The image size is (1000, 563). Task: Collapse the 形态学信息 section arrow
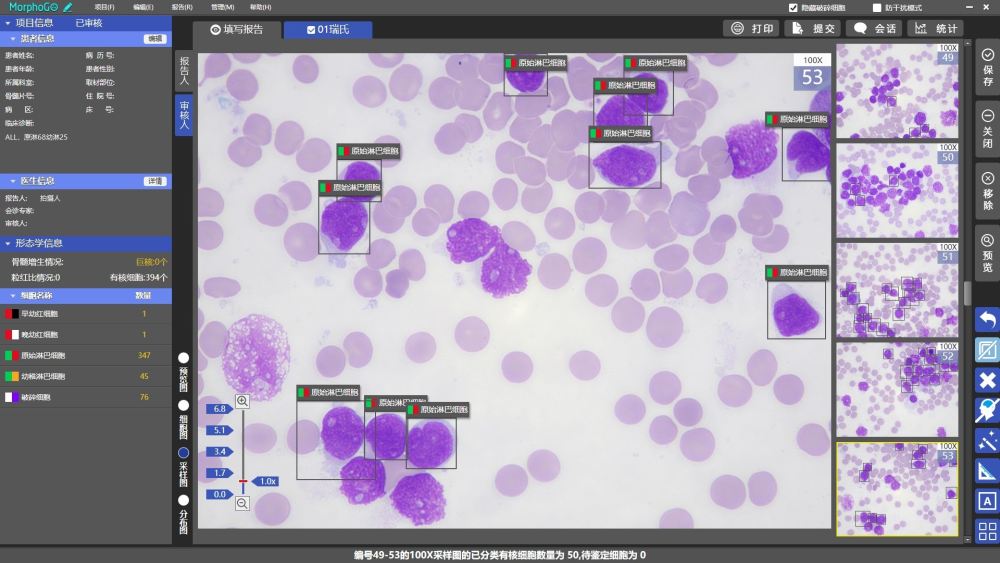8,243
